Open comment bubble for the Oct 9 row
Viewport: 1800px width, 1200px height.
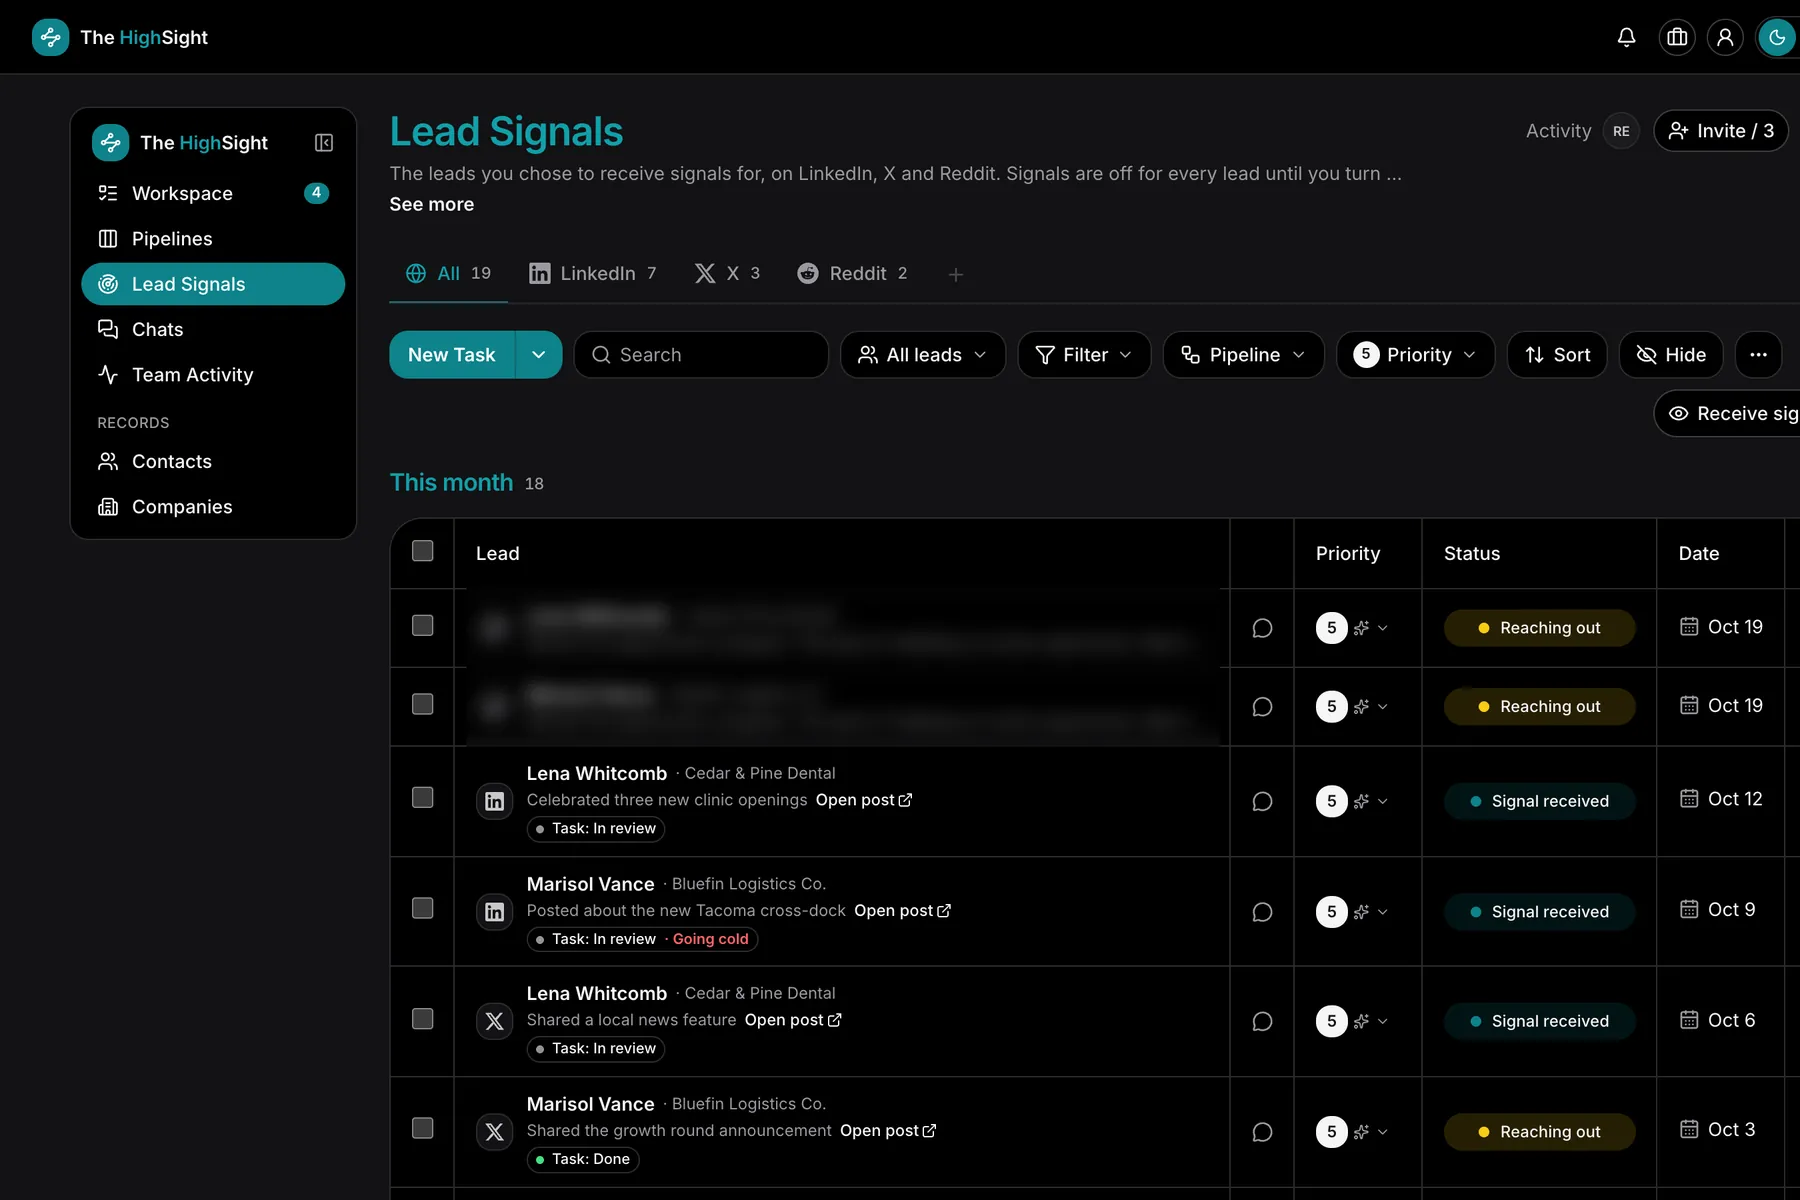point(1262,912)
